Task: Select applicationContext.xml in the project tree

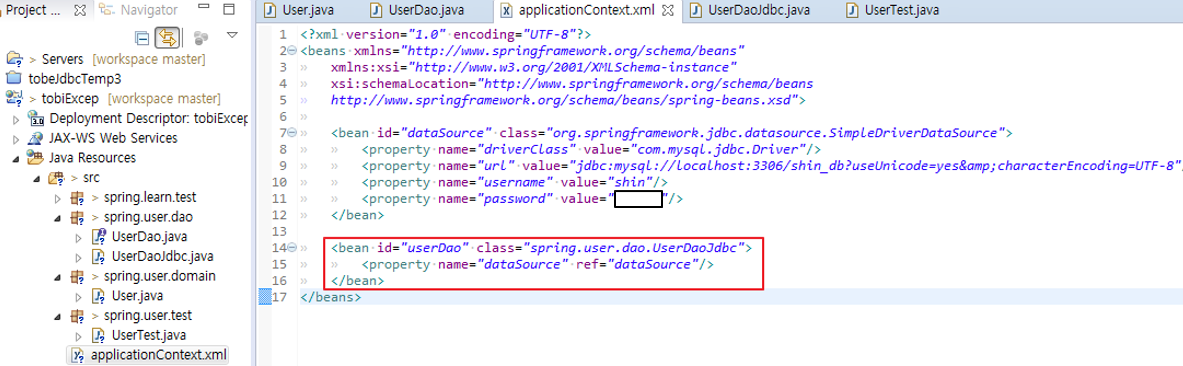Action: tap(158, 355)
